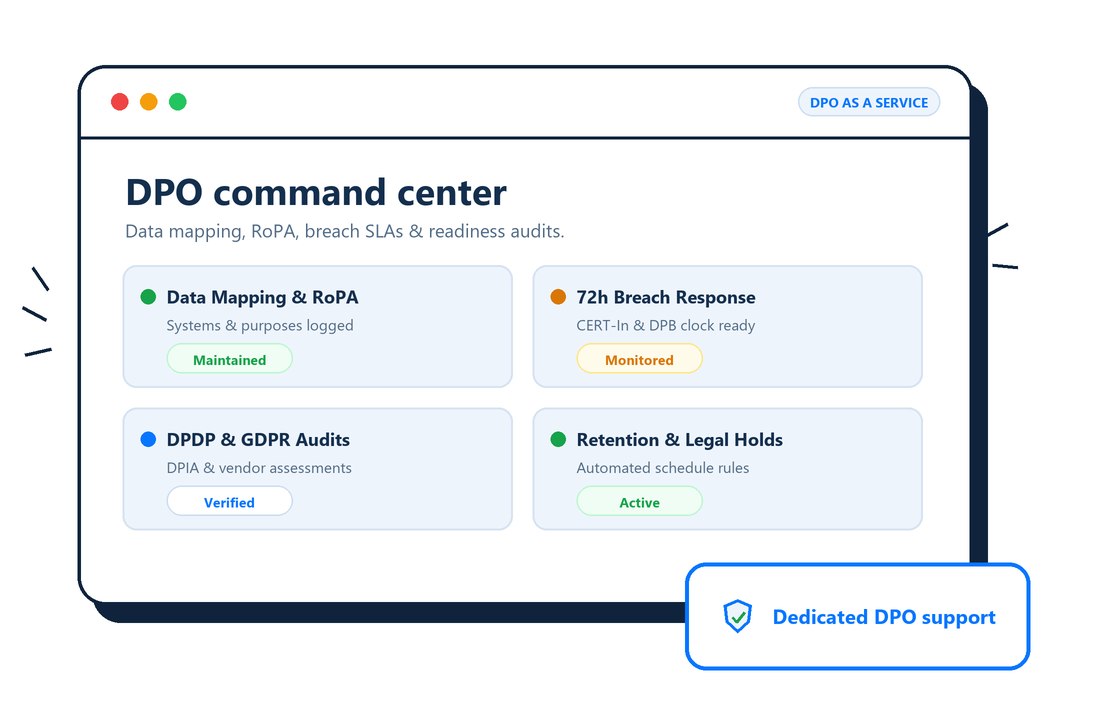
Task: Click the green maximize window dot
Action: pyautogui.click(x=178, y=102)
